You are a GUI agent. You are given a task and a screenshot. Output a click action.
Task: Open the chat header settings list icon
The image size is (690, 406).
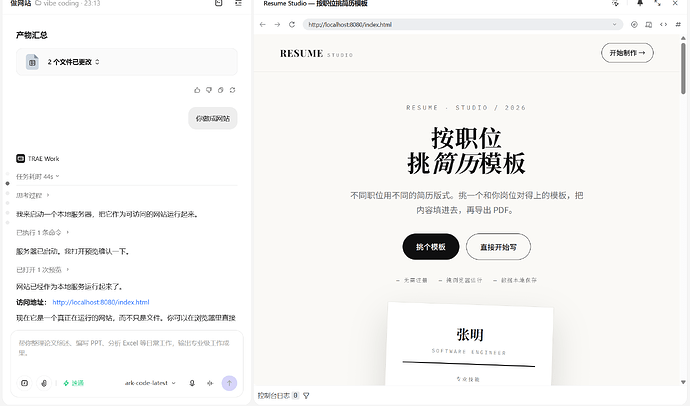click(x=238, y=3)
